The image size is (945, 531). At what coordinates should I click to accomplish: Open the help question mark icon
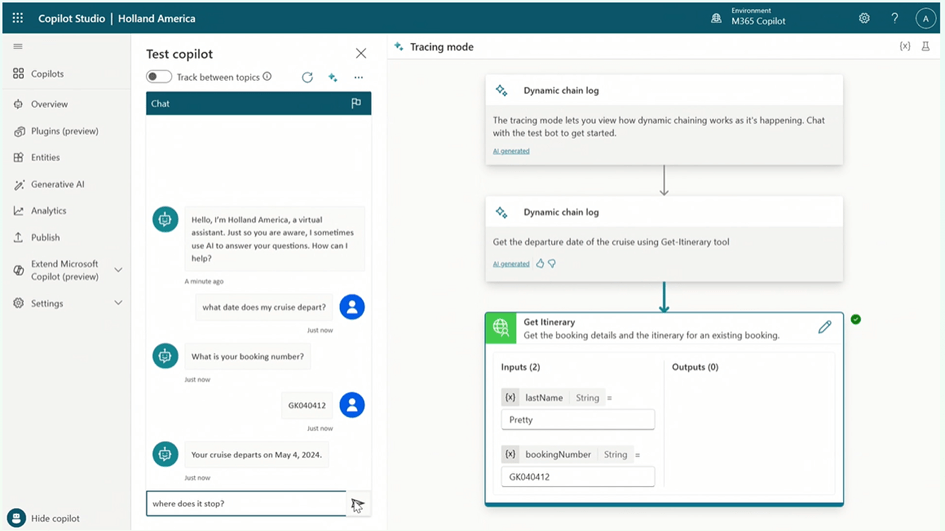(894, 18)
